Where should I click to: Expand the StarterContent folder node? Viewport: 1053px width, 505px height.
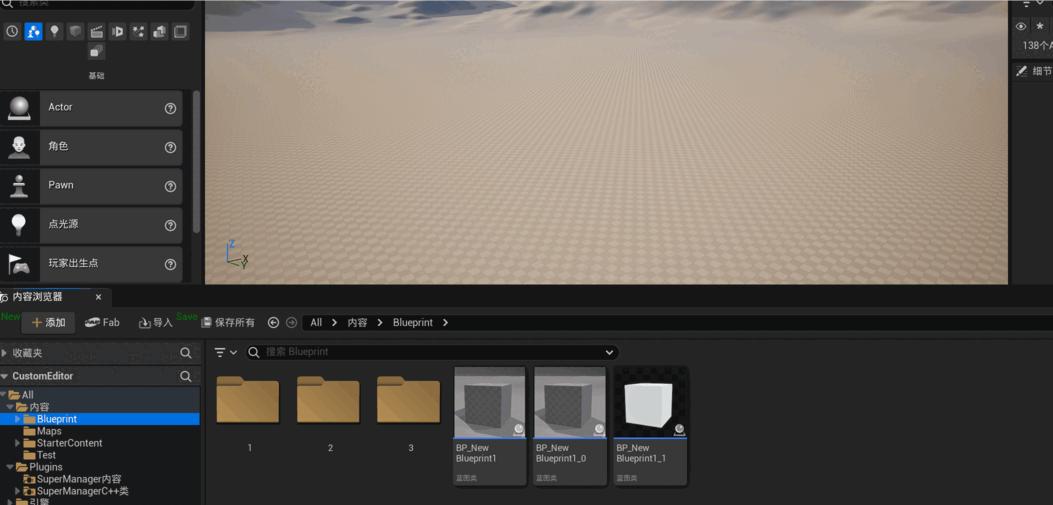point(17,443)
